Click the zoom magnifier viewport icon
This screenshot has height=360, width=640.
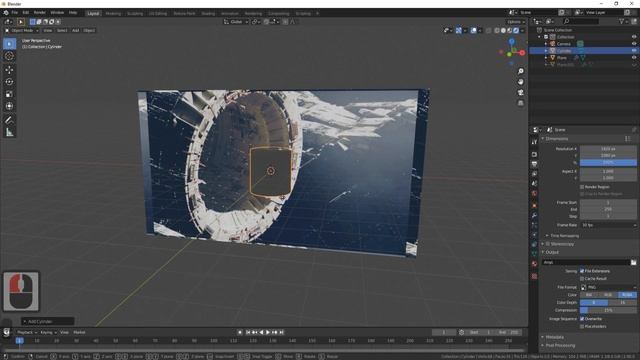(x=521, y=71)
